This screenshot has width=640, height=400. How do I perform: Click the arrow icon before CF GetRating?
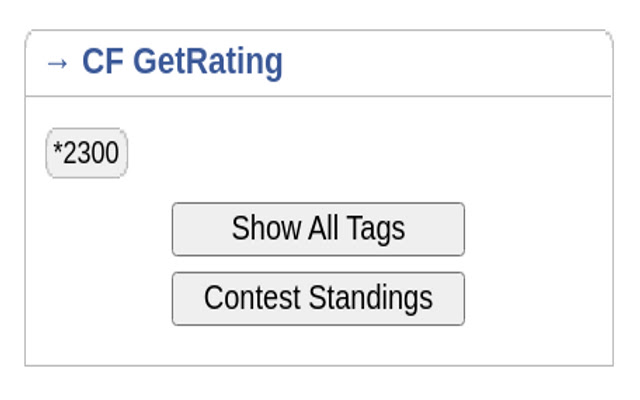coord(58,63)
